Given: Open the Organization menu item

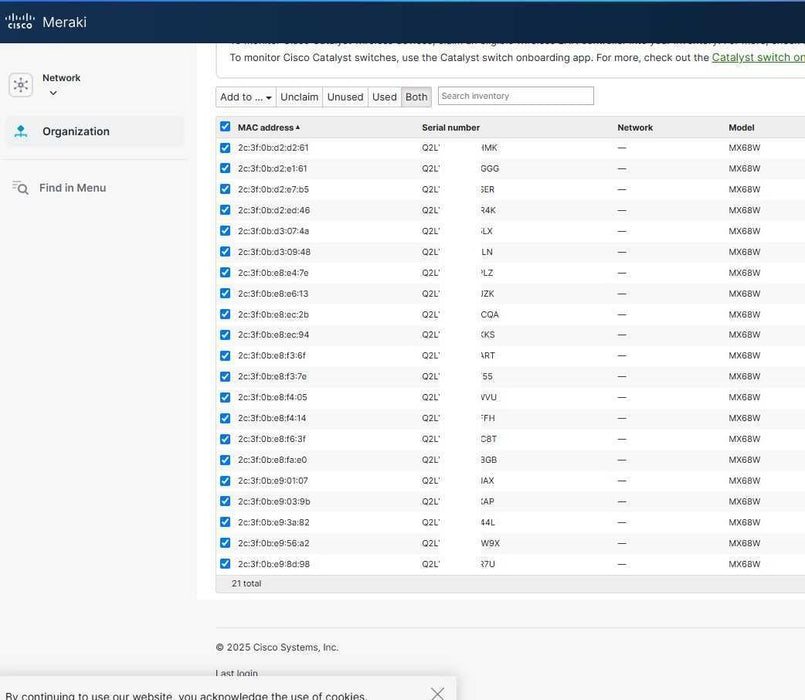Looking at the screenshot, I should point(94,131).
